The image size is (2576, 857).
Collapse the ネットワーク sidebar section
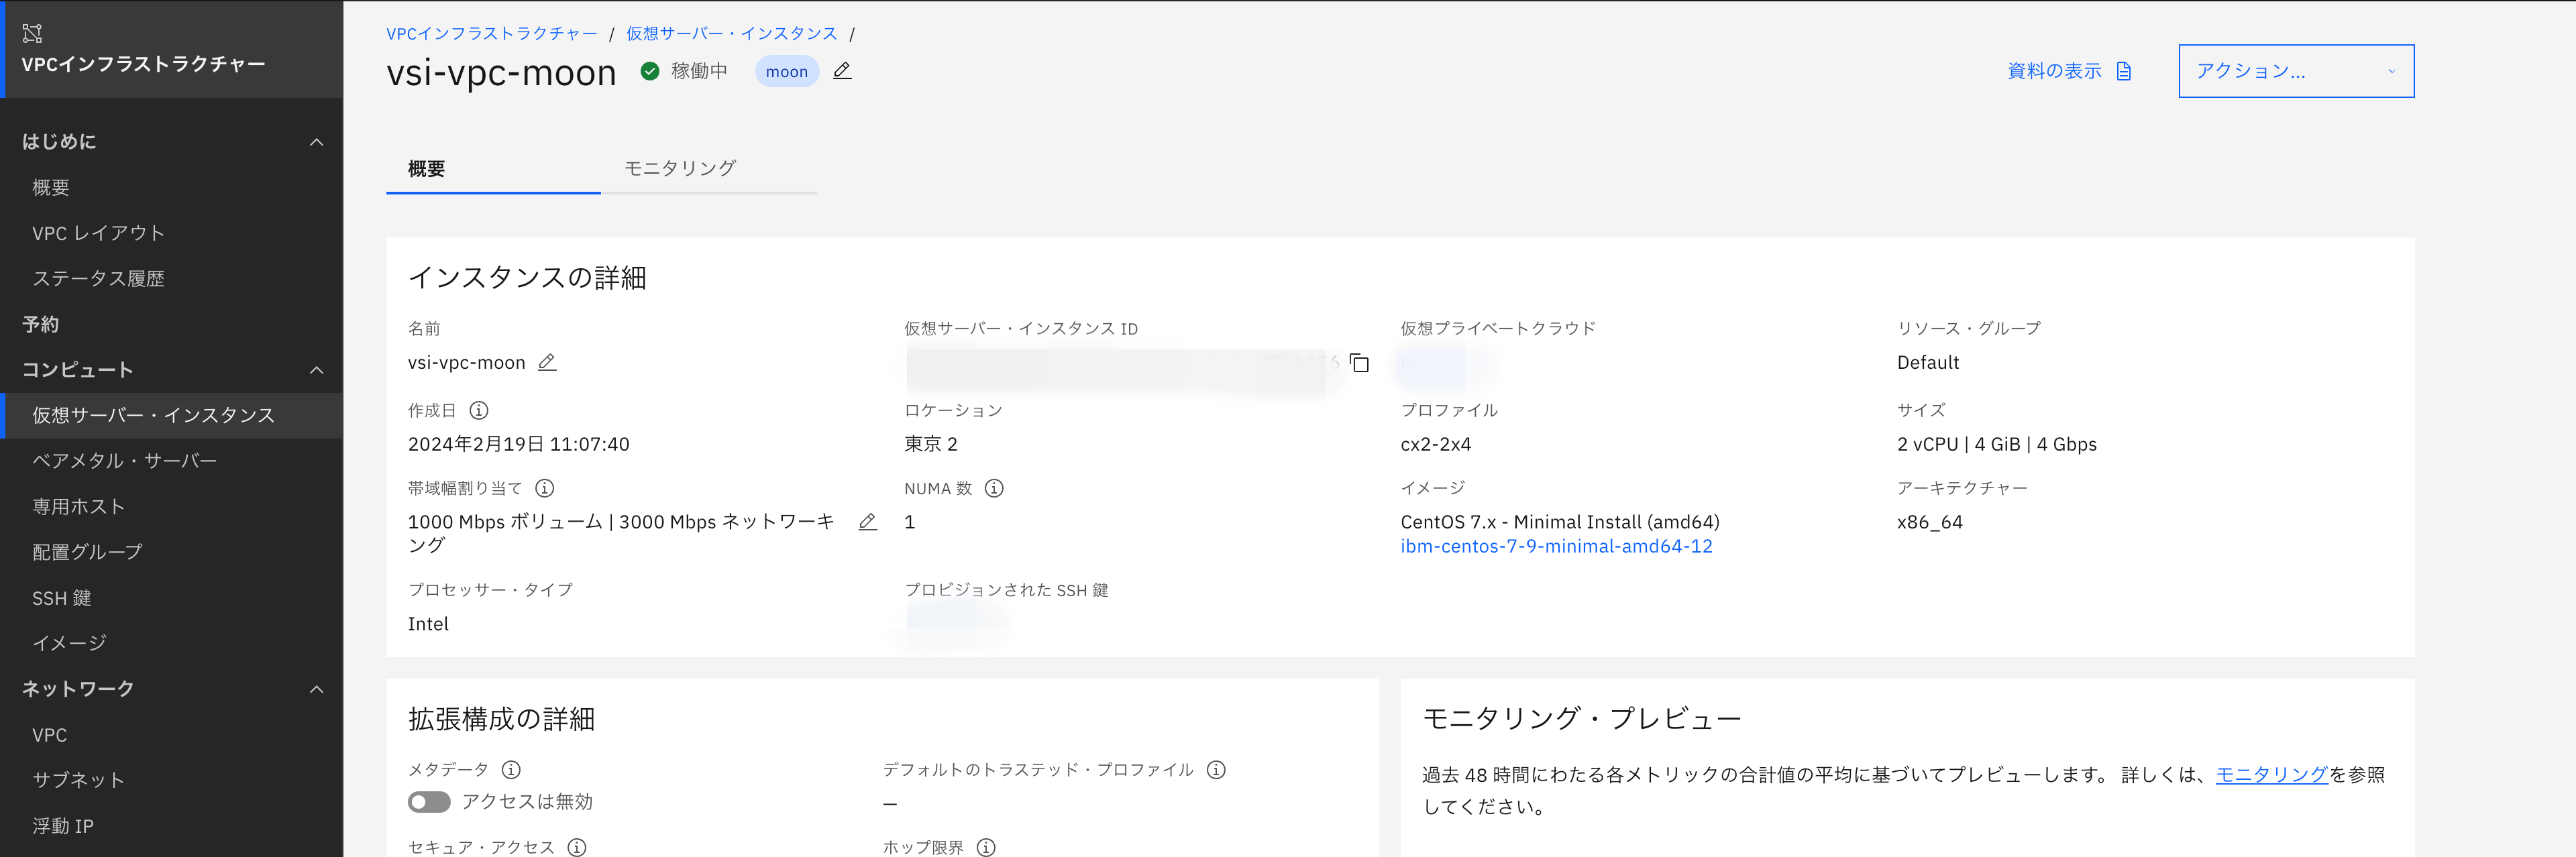coord(317,688)
